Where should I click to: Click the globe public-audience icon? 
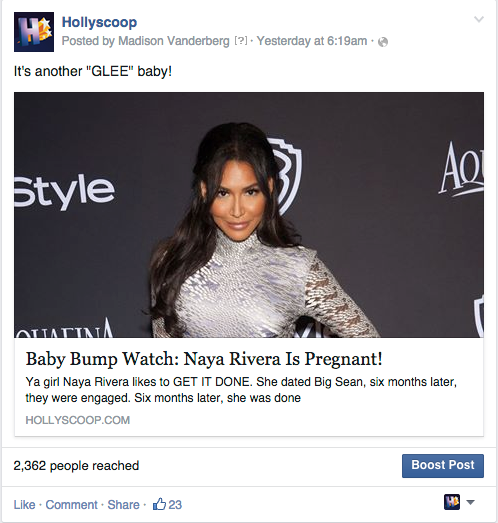(383, 42)
